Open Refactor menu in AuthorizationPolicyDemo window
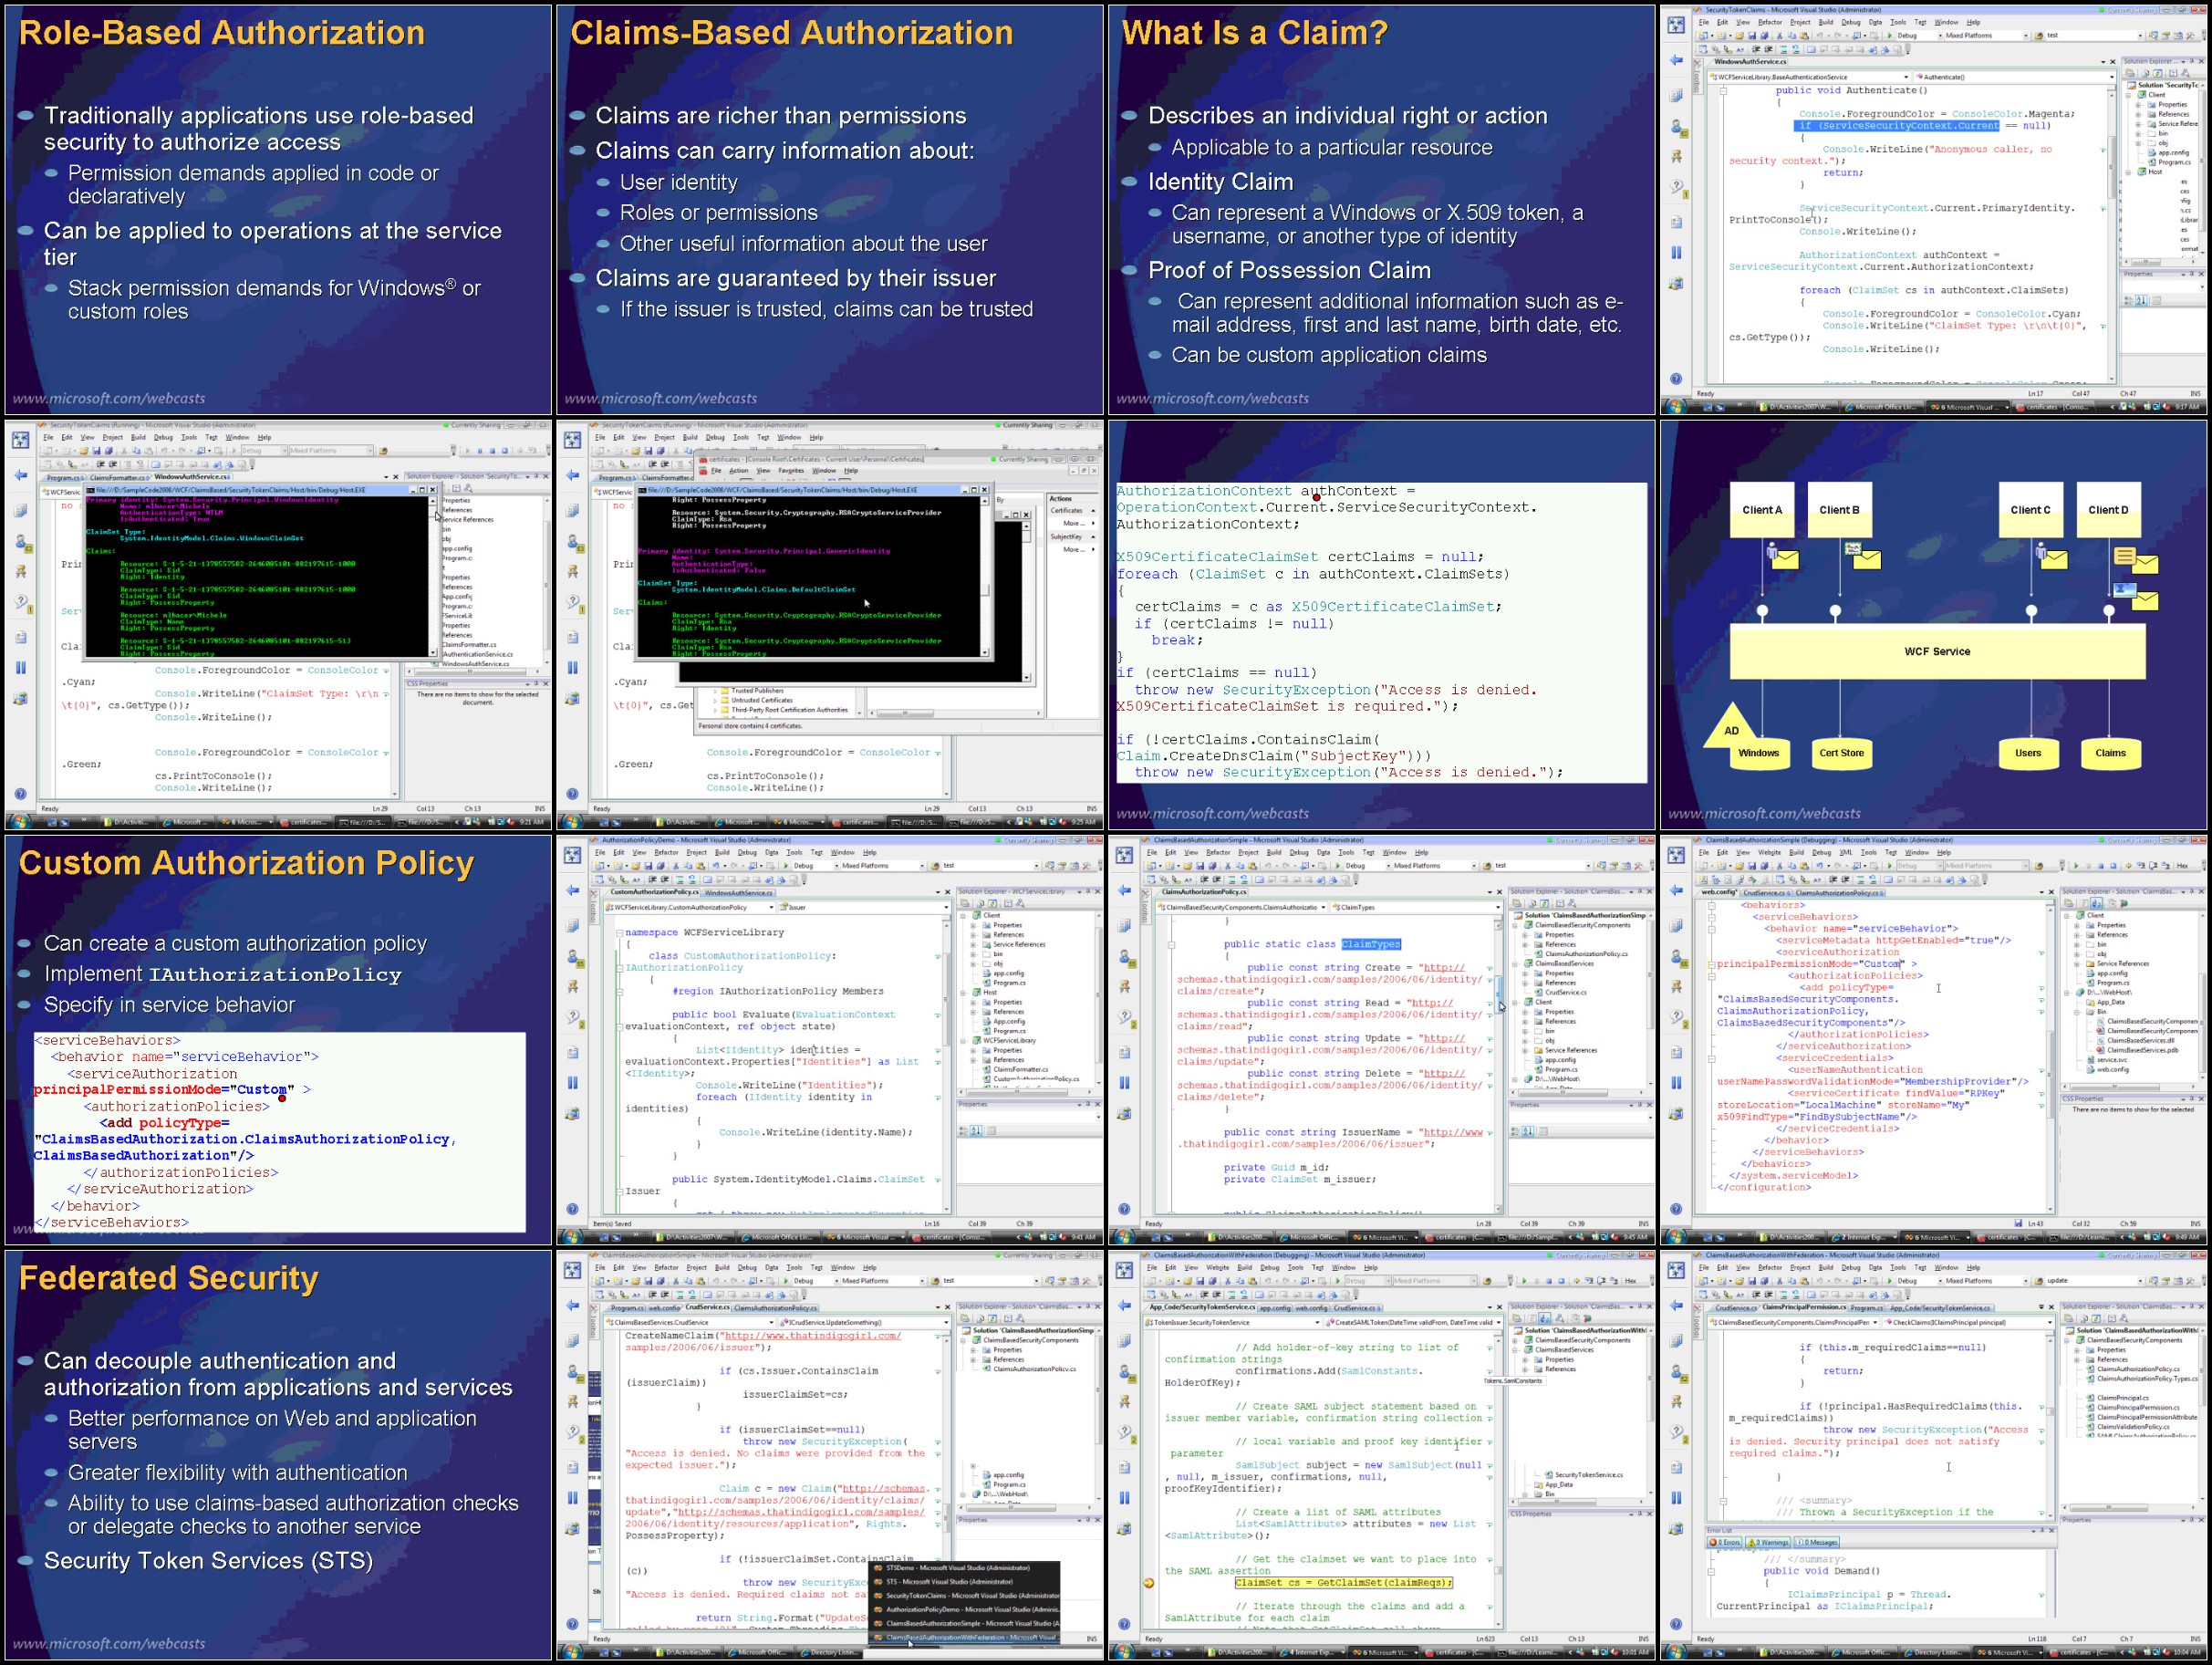 pyautogui.click(x=667, y=853)
